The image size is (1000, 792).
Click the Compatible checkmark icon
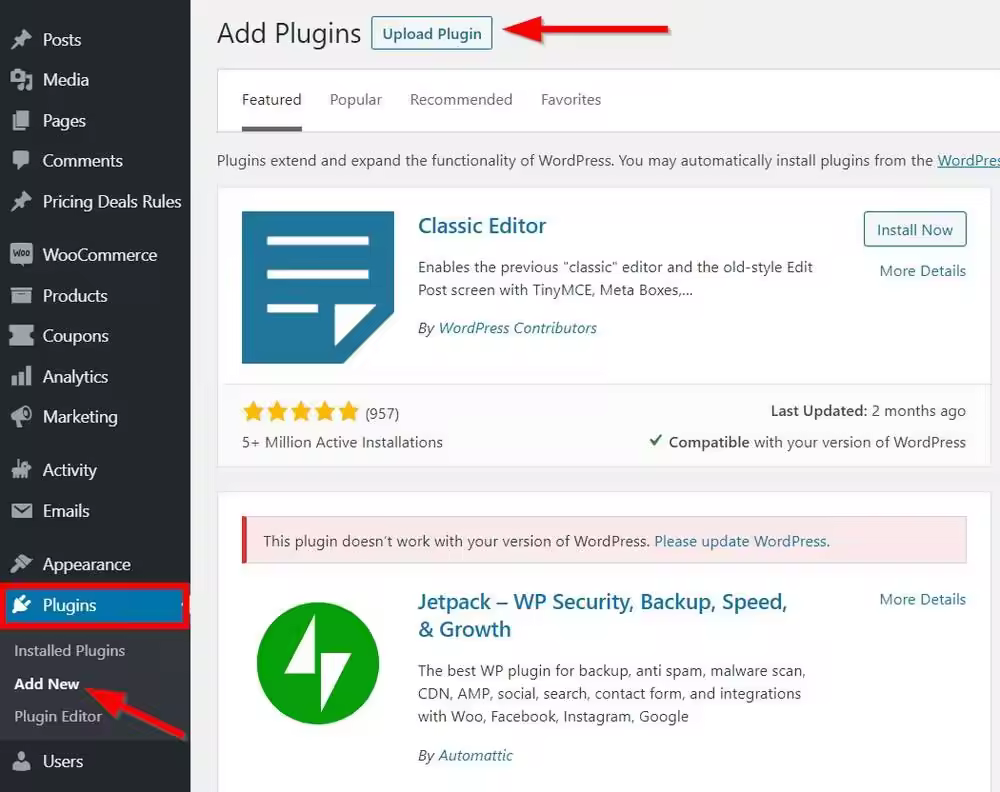[x=655, y=441]
